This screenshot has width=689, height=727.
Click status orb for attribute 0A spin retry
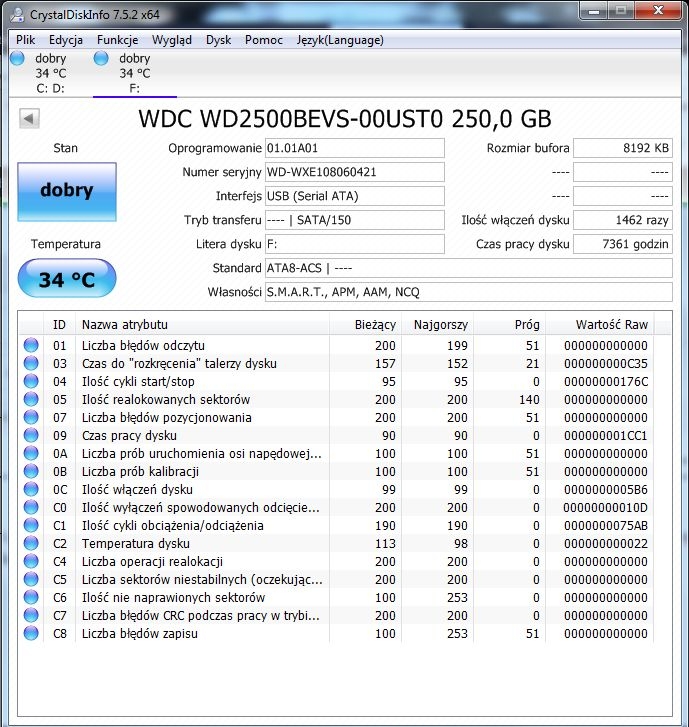pyautogui.click(x=31, y=453)
